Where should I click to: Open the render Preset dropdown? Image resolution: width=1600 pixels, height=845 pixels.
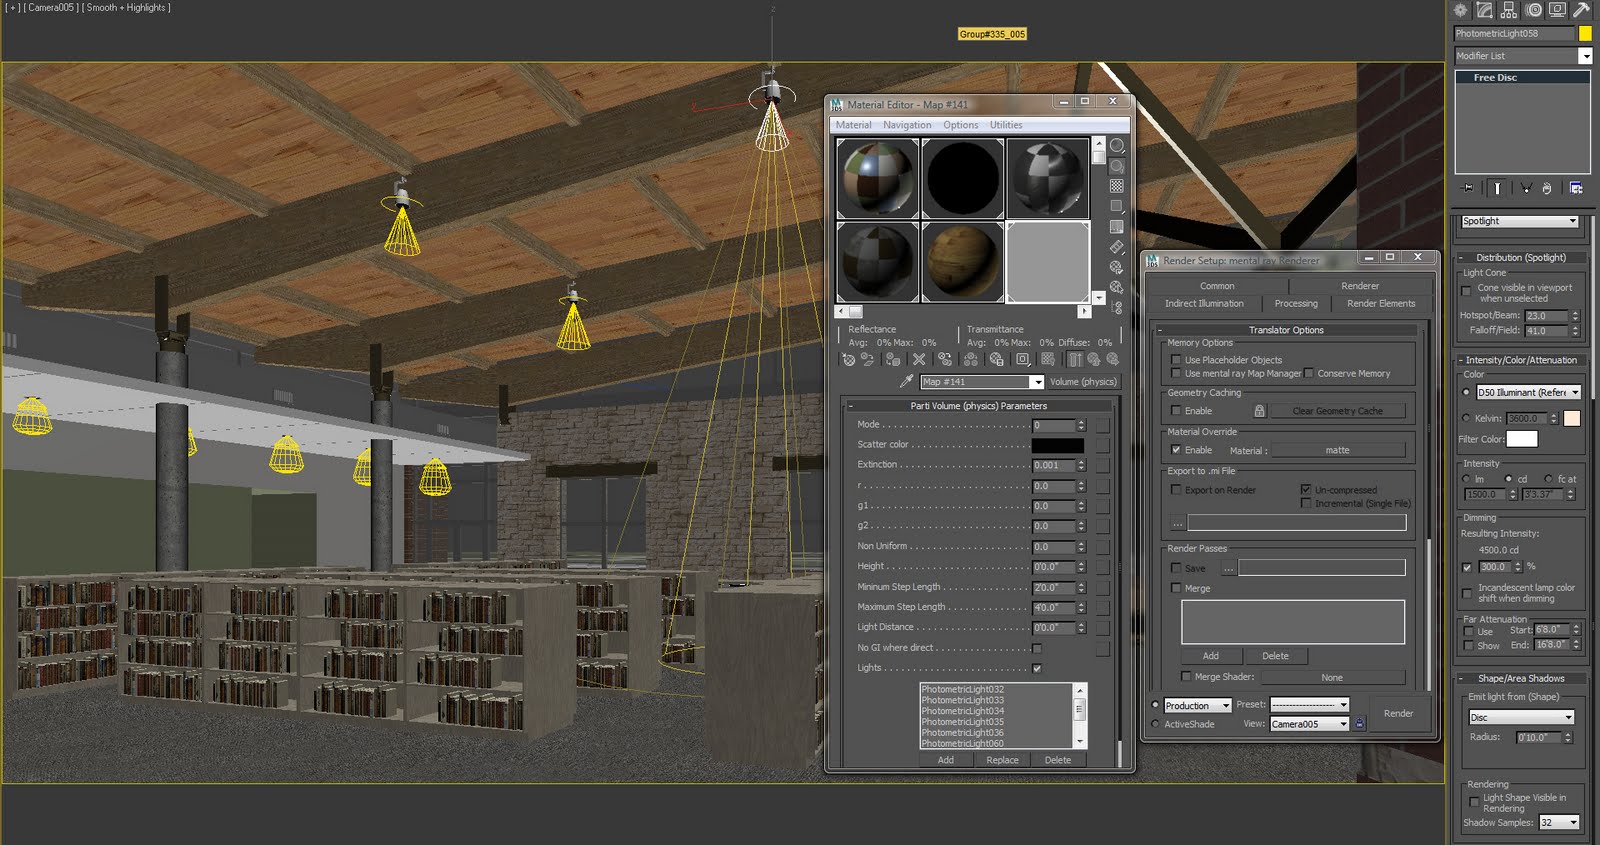1310,704
